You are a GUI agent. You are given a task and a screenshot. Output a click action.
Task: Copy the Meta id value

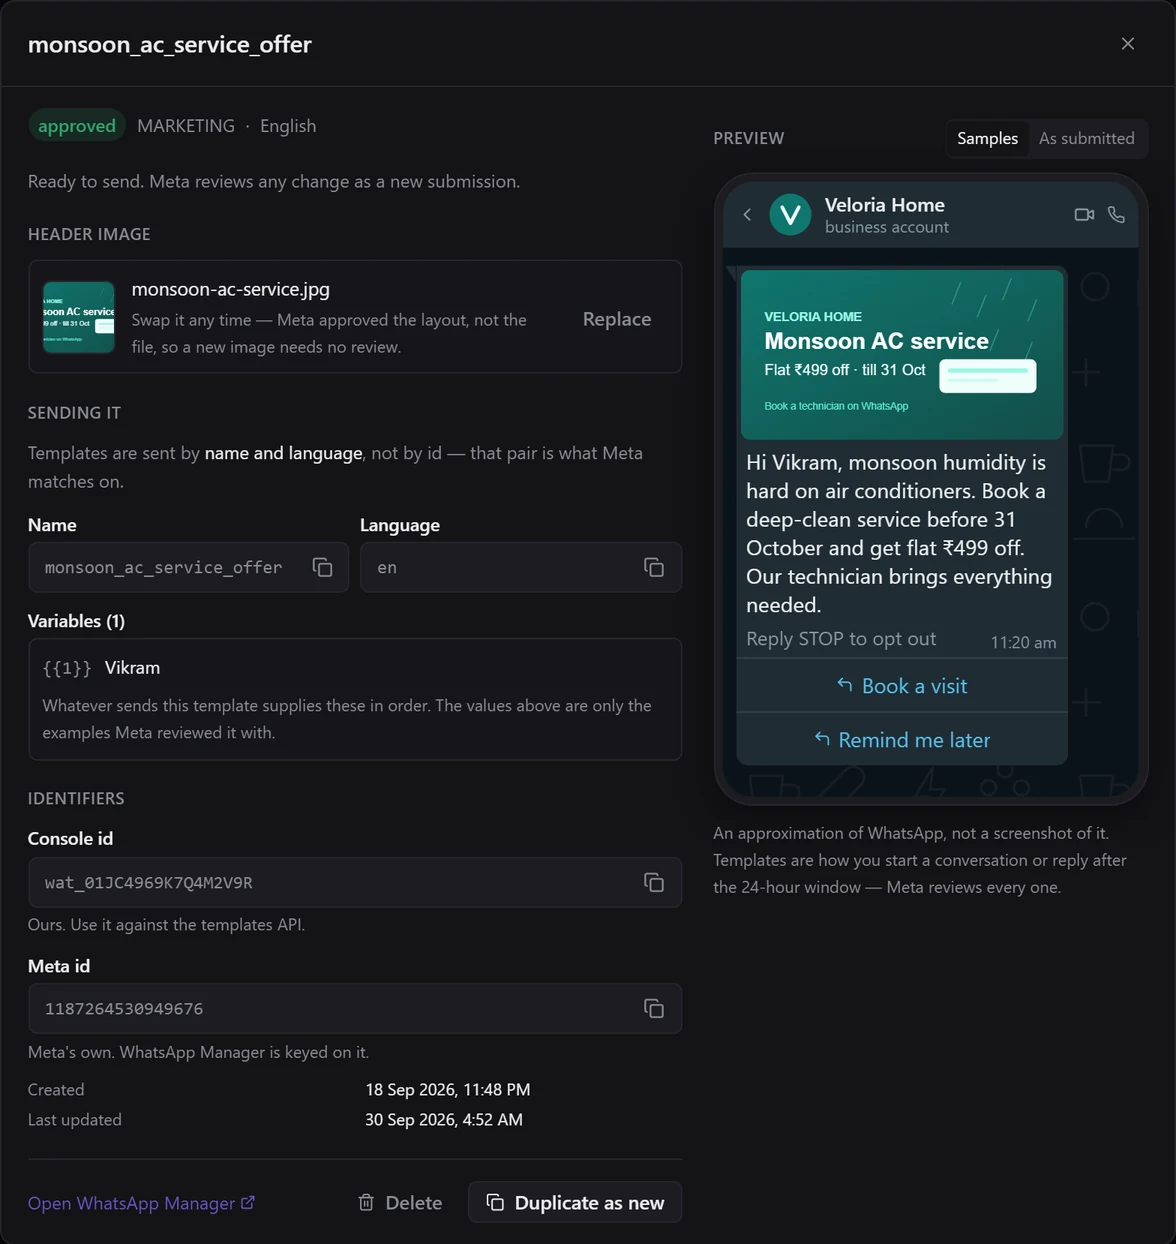point(654,1008)
